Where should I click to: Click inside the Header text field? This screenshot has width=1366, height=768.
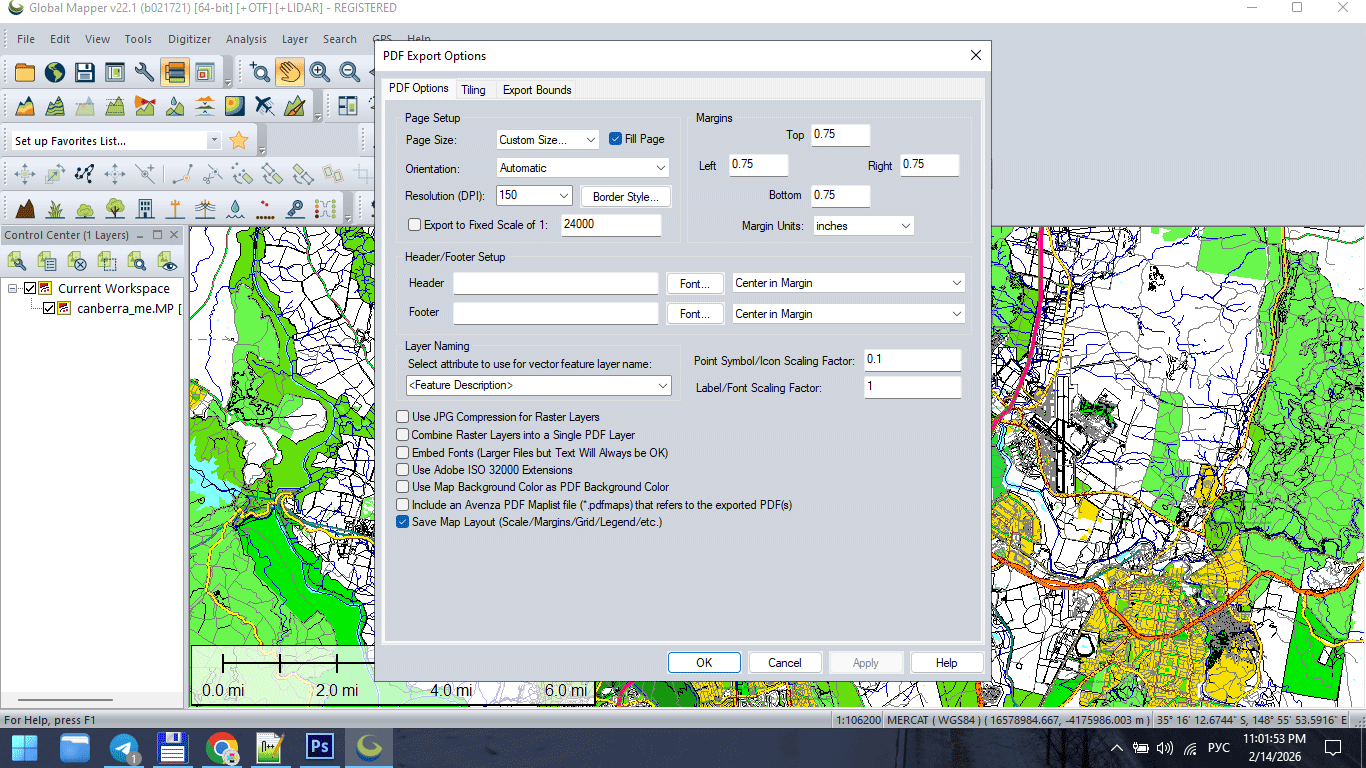coord(555,283)
